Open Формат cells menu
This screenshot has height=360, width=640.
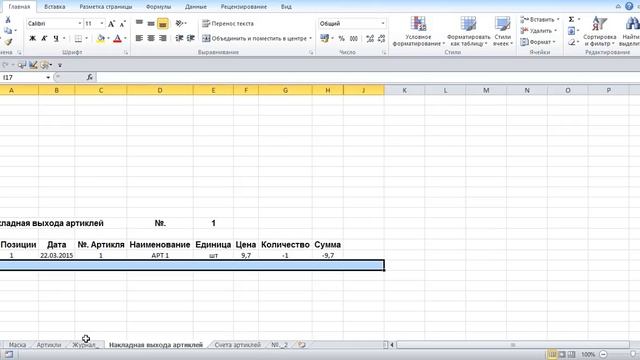pyautogui.click(x=538, y=42)
